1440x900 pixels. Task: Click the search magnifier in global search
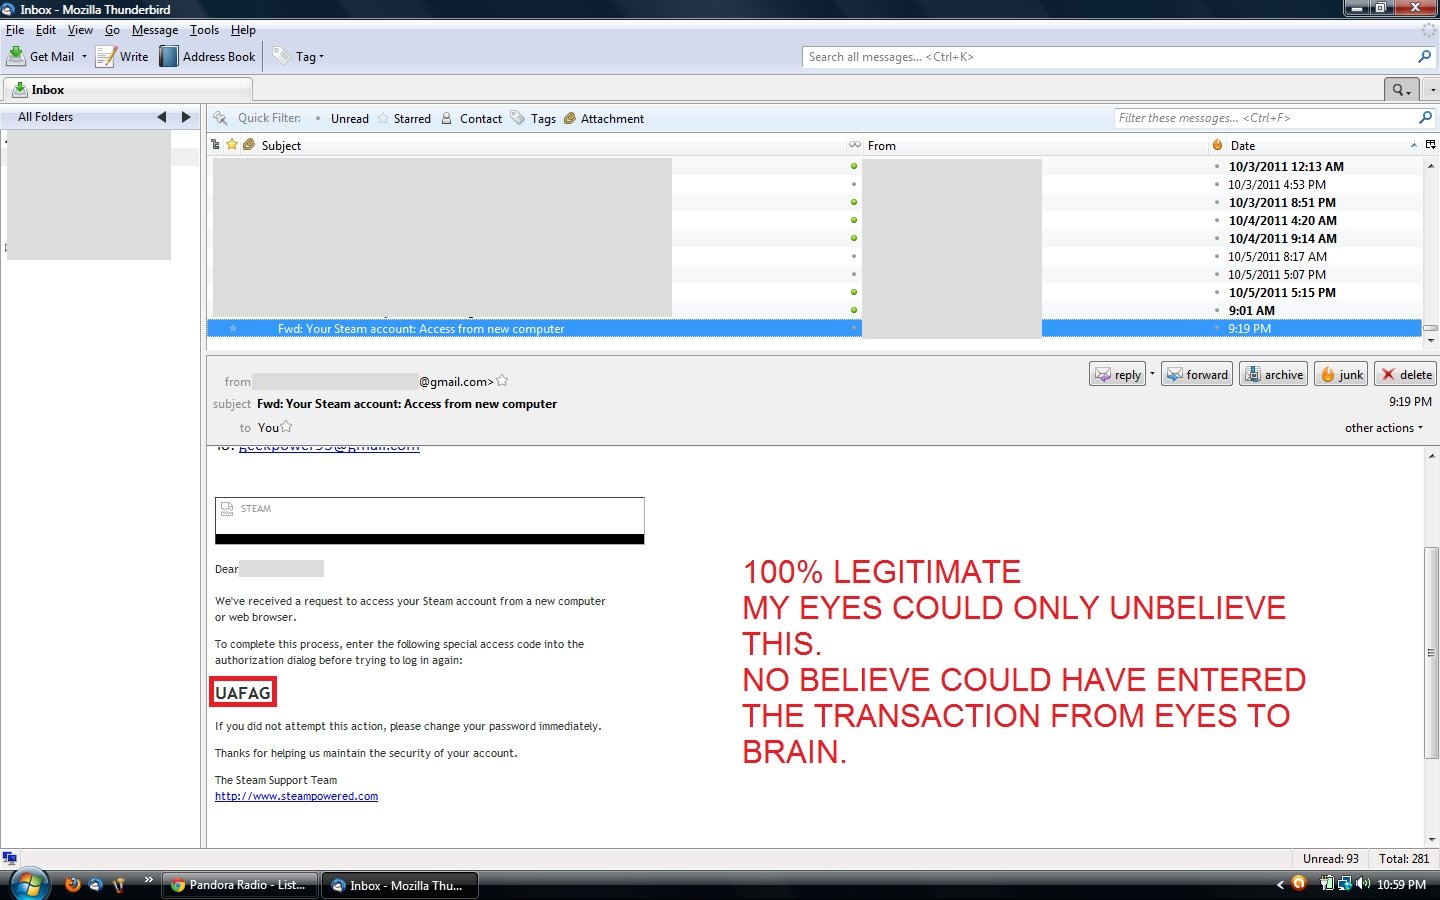[x=1424, y=57]
